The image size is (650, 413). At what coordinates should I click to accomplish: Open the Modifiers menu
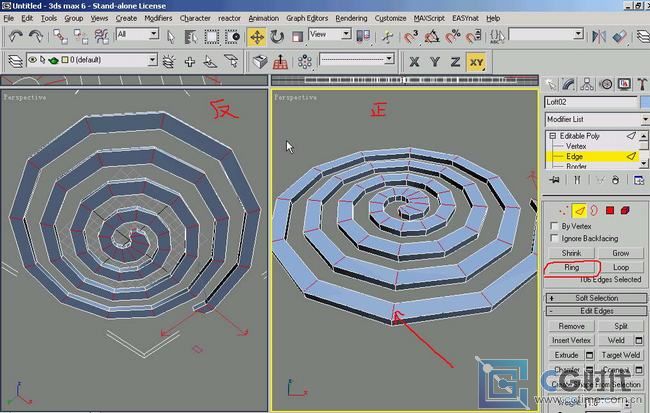(158, 18)
